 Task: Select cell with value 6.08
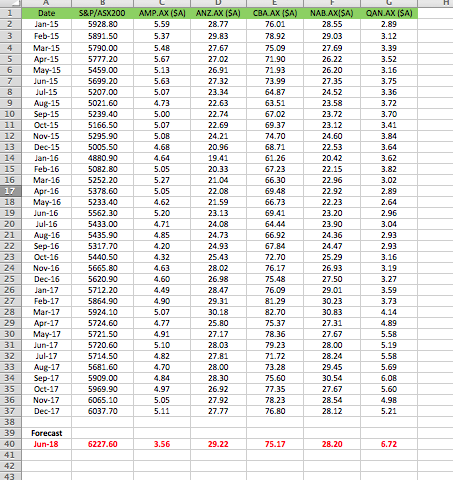[x=389, y=378]
